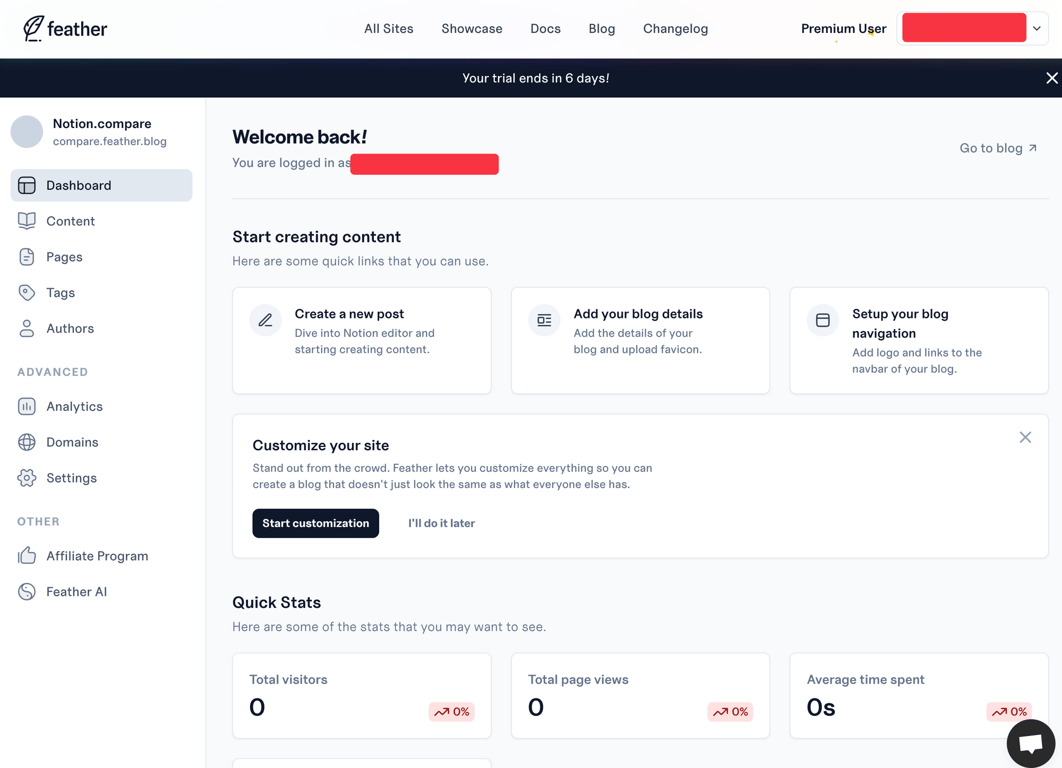Close the Customize your site card
1062x768 pixels.
pyautogui.click(x=1025, y=438)
